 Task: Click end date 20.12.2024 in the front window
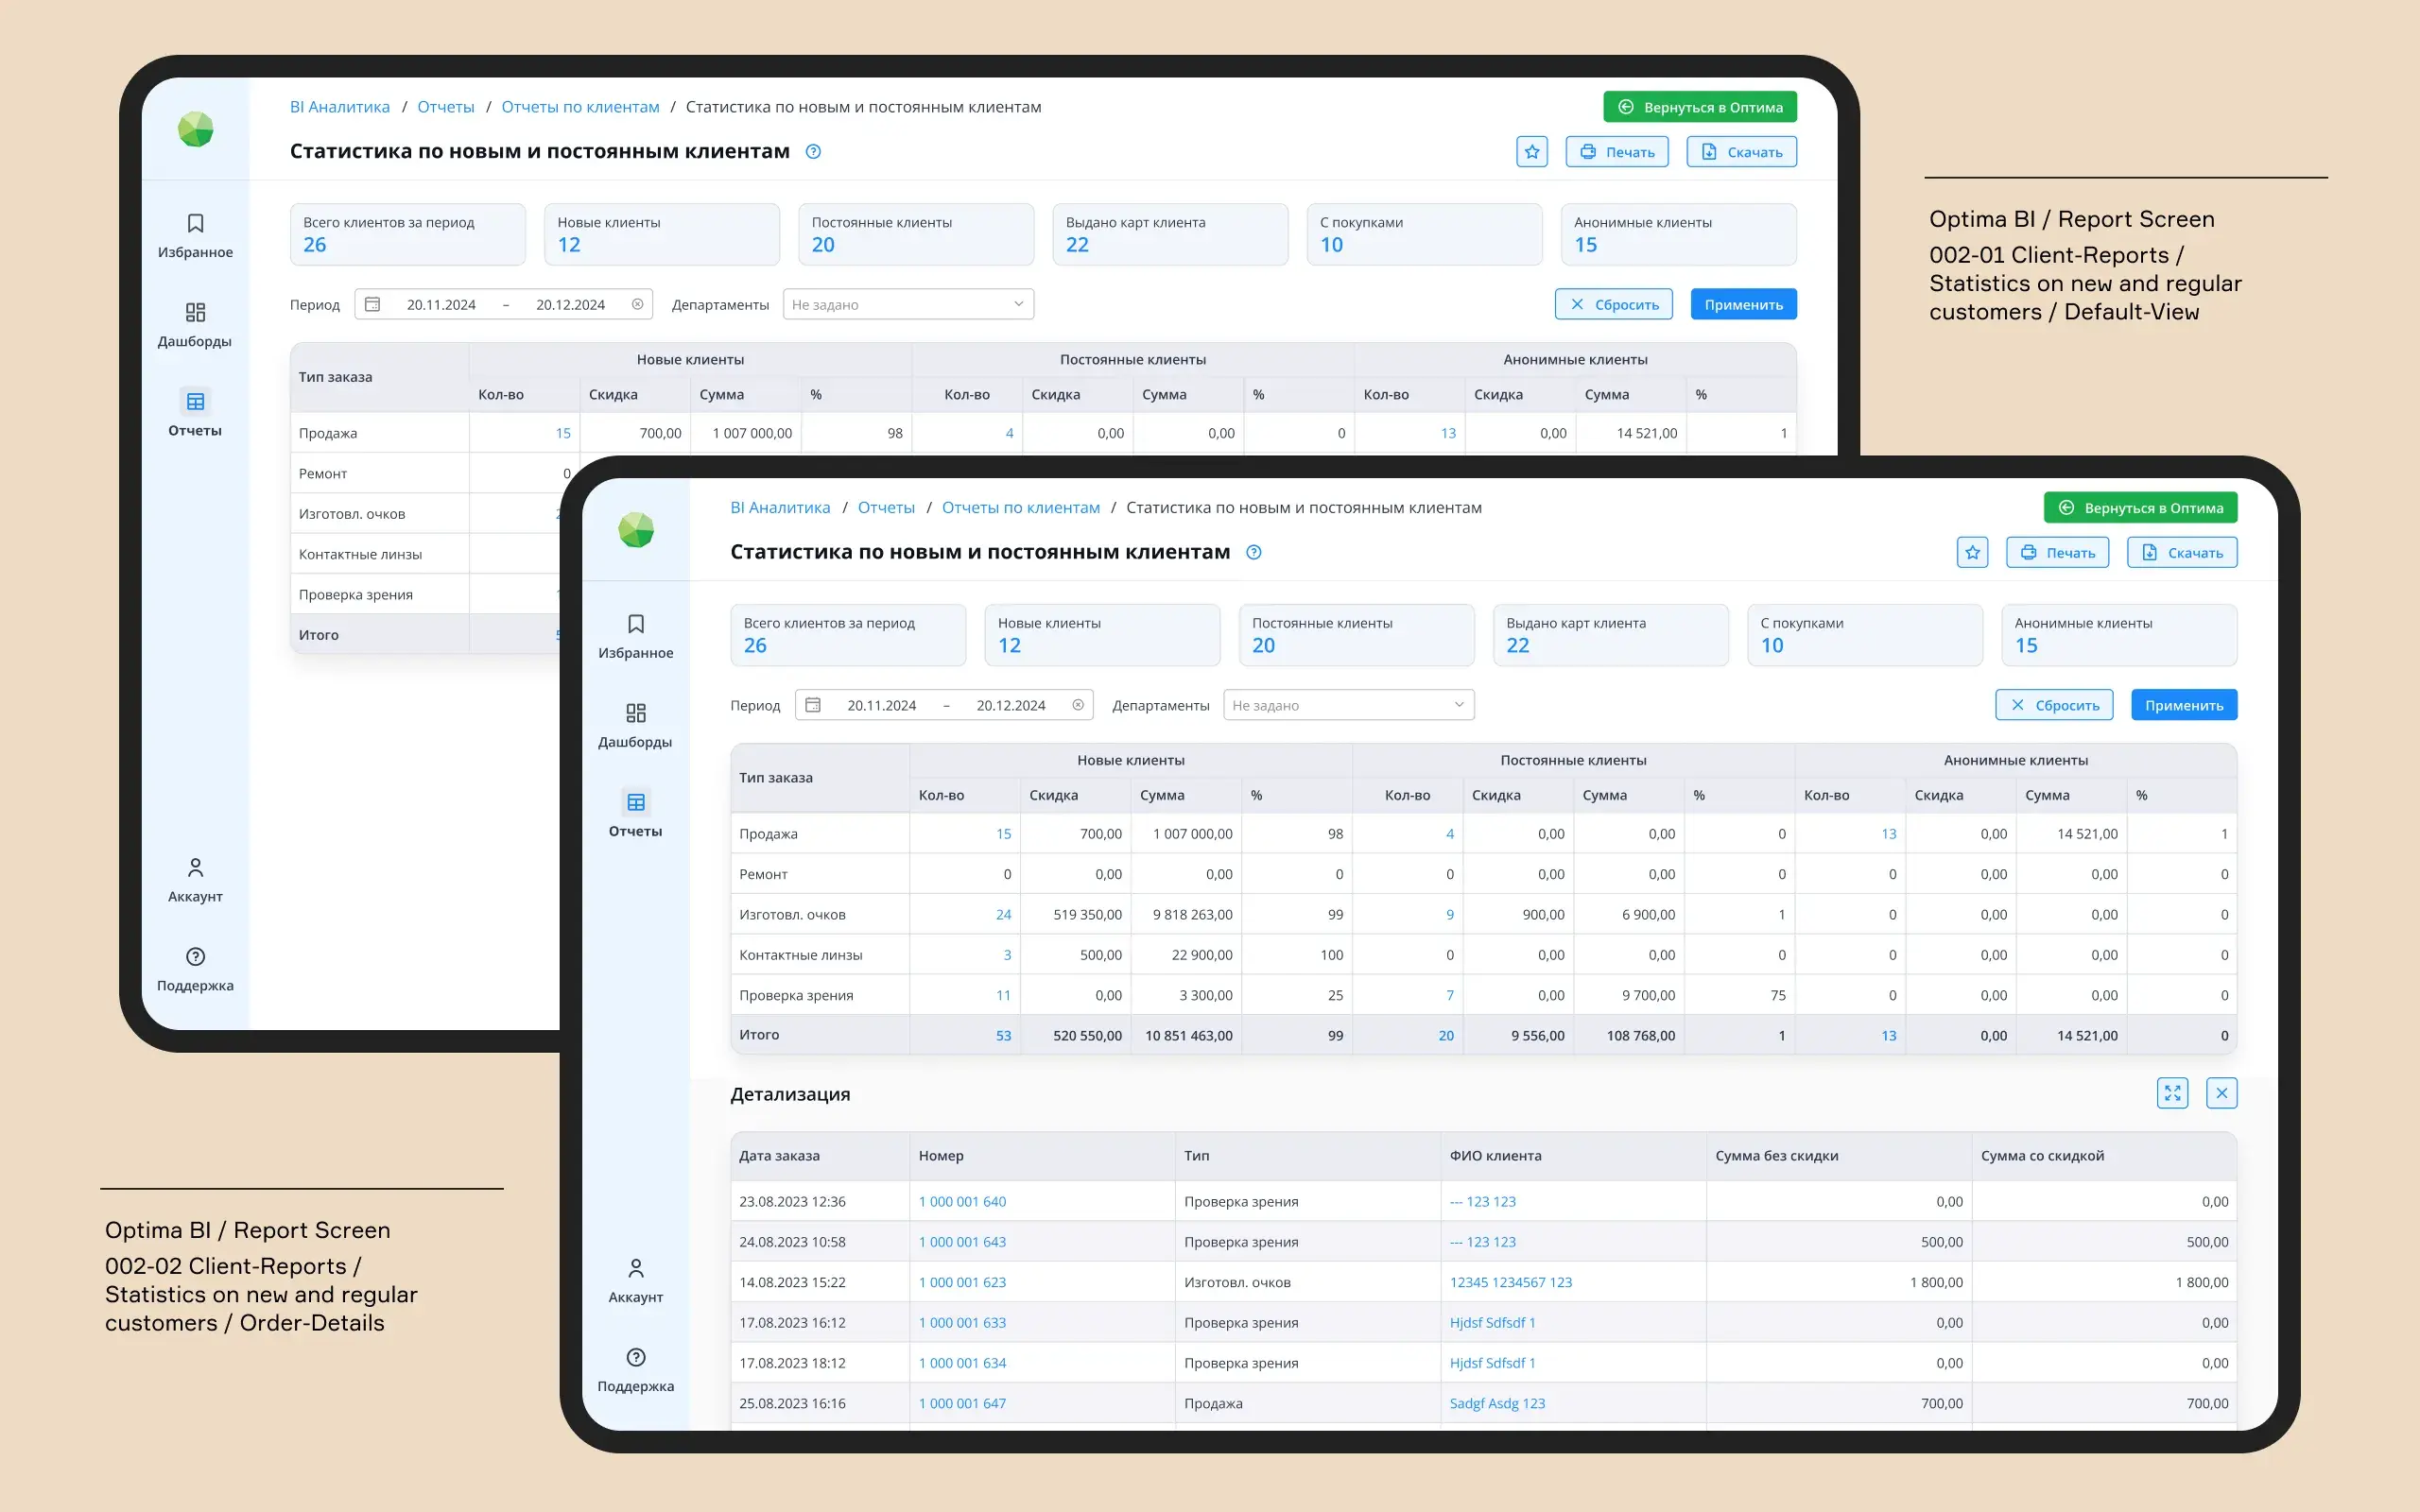pos(1011,705)
